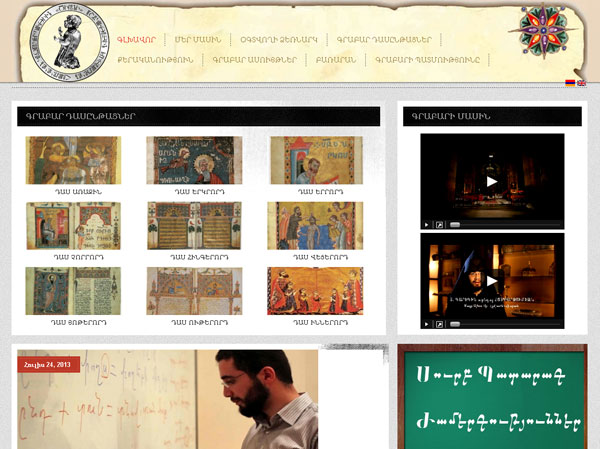Click the red date label on the post image

pyautogui.click(x=48, y=364)
